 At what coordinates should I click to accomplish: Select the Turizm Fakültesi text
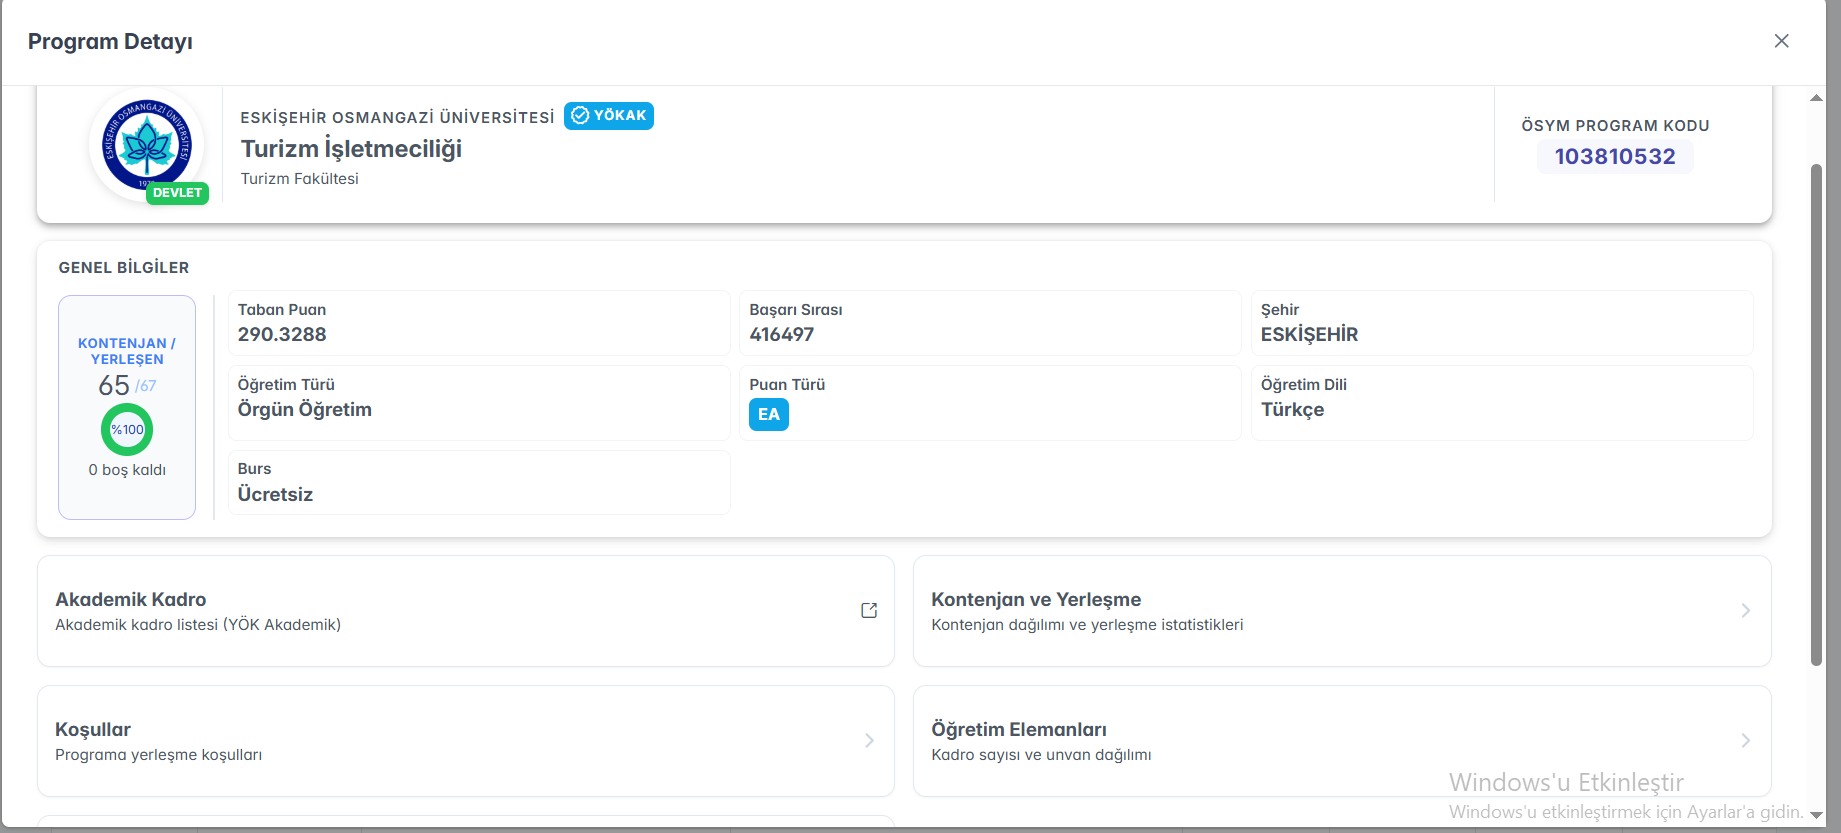click(x=299, y=179)
